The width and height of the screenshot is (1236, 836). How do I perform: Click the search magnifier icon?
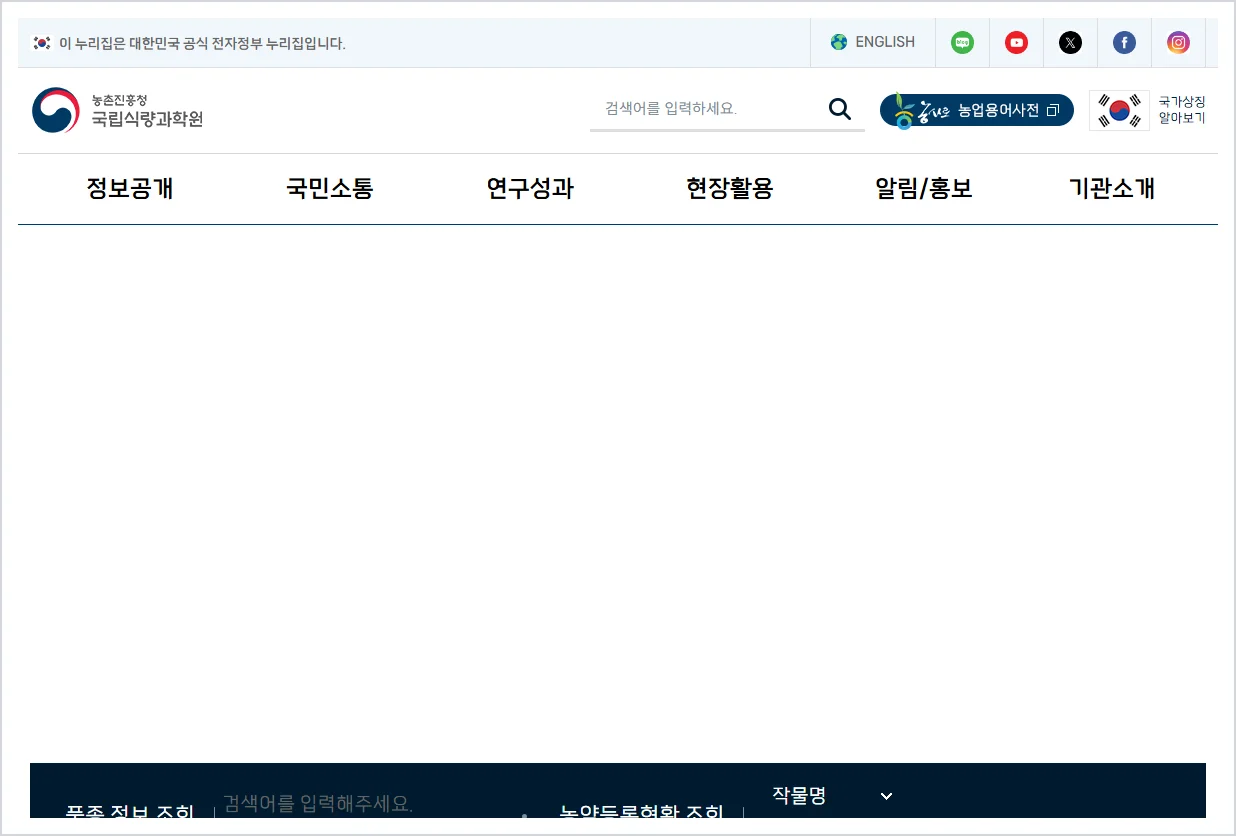(x=840, y=109)
